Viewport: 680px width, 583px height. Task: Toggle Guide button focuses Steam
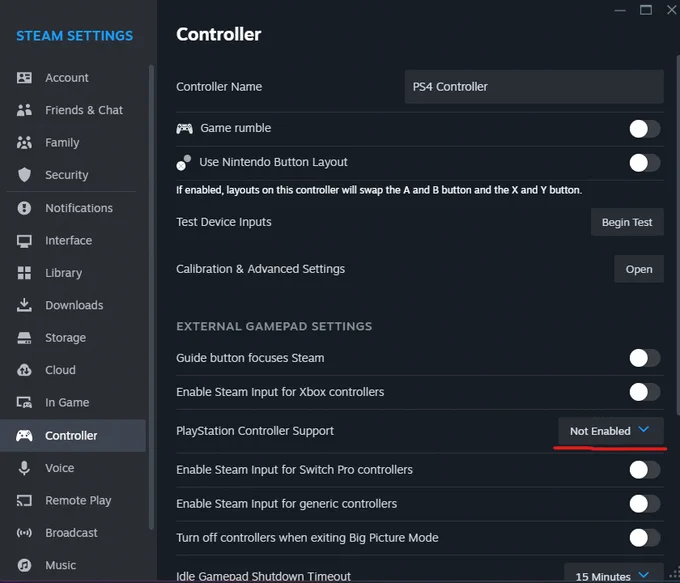645,358
